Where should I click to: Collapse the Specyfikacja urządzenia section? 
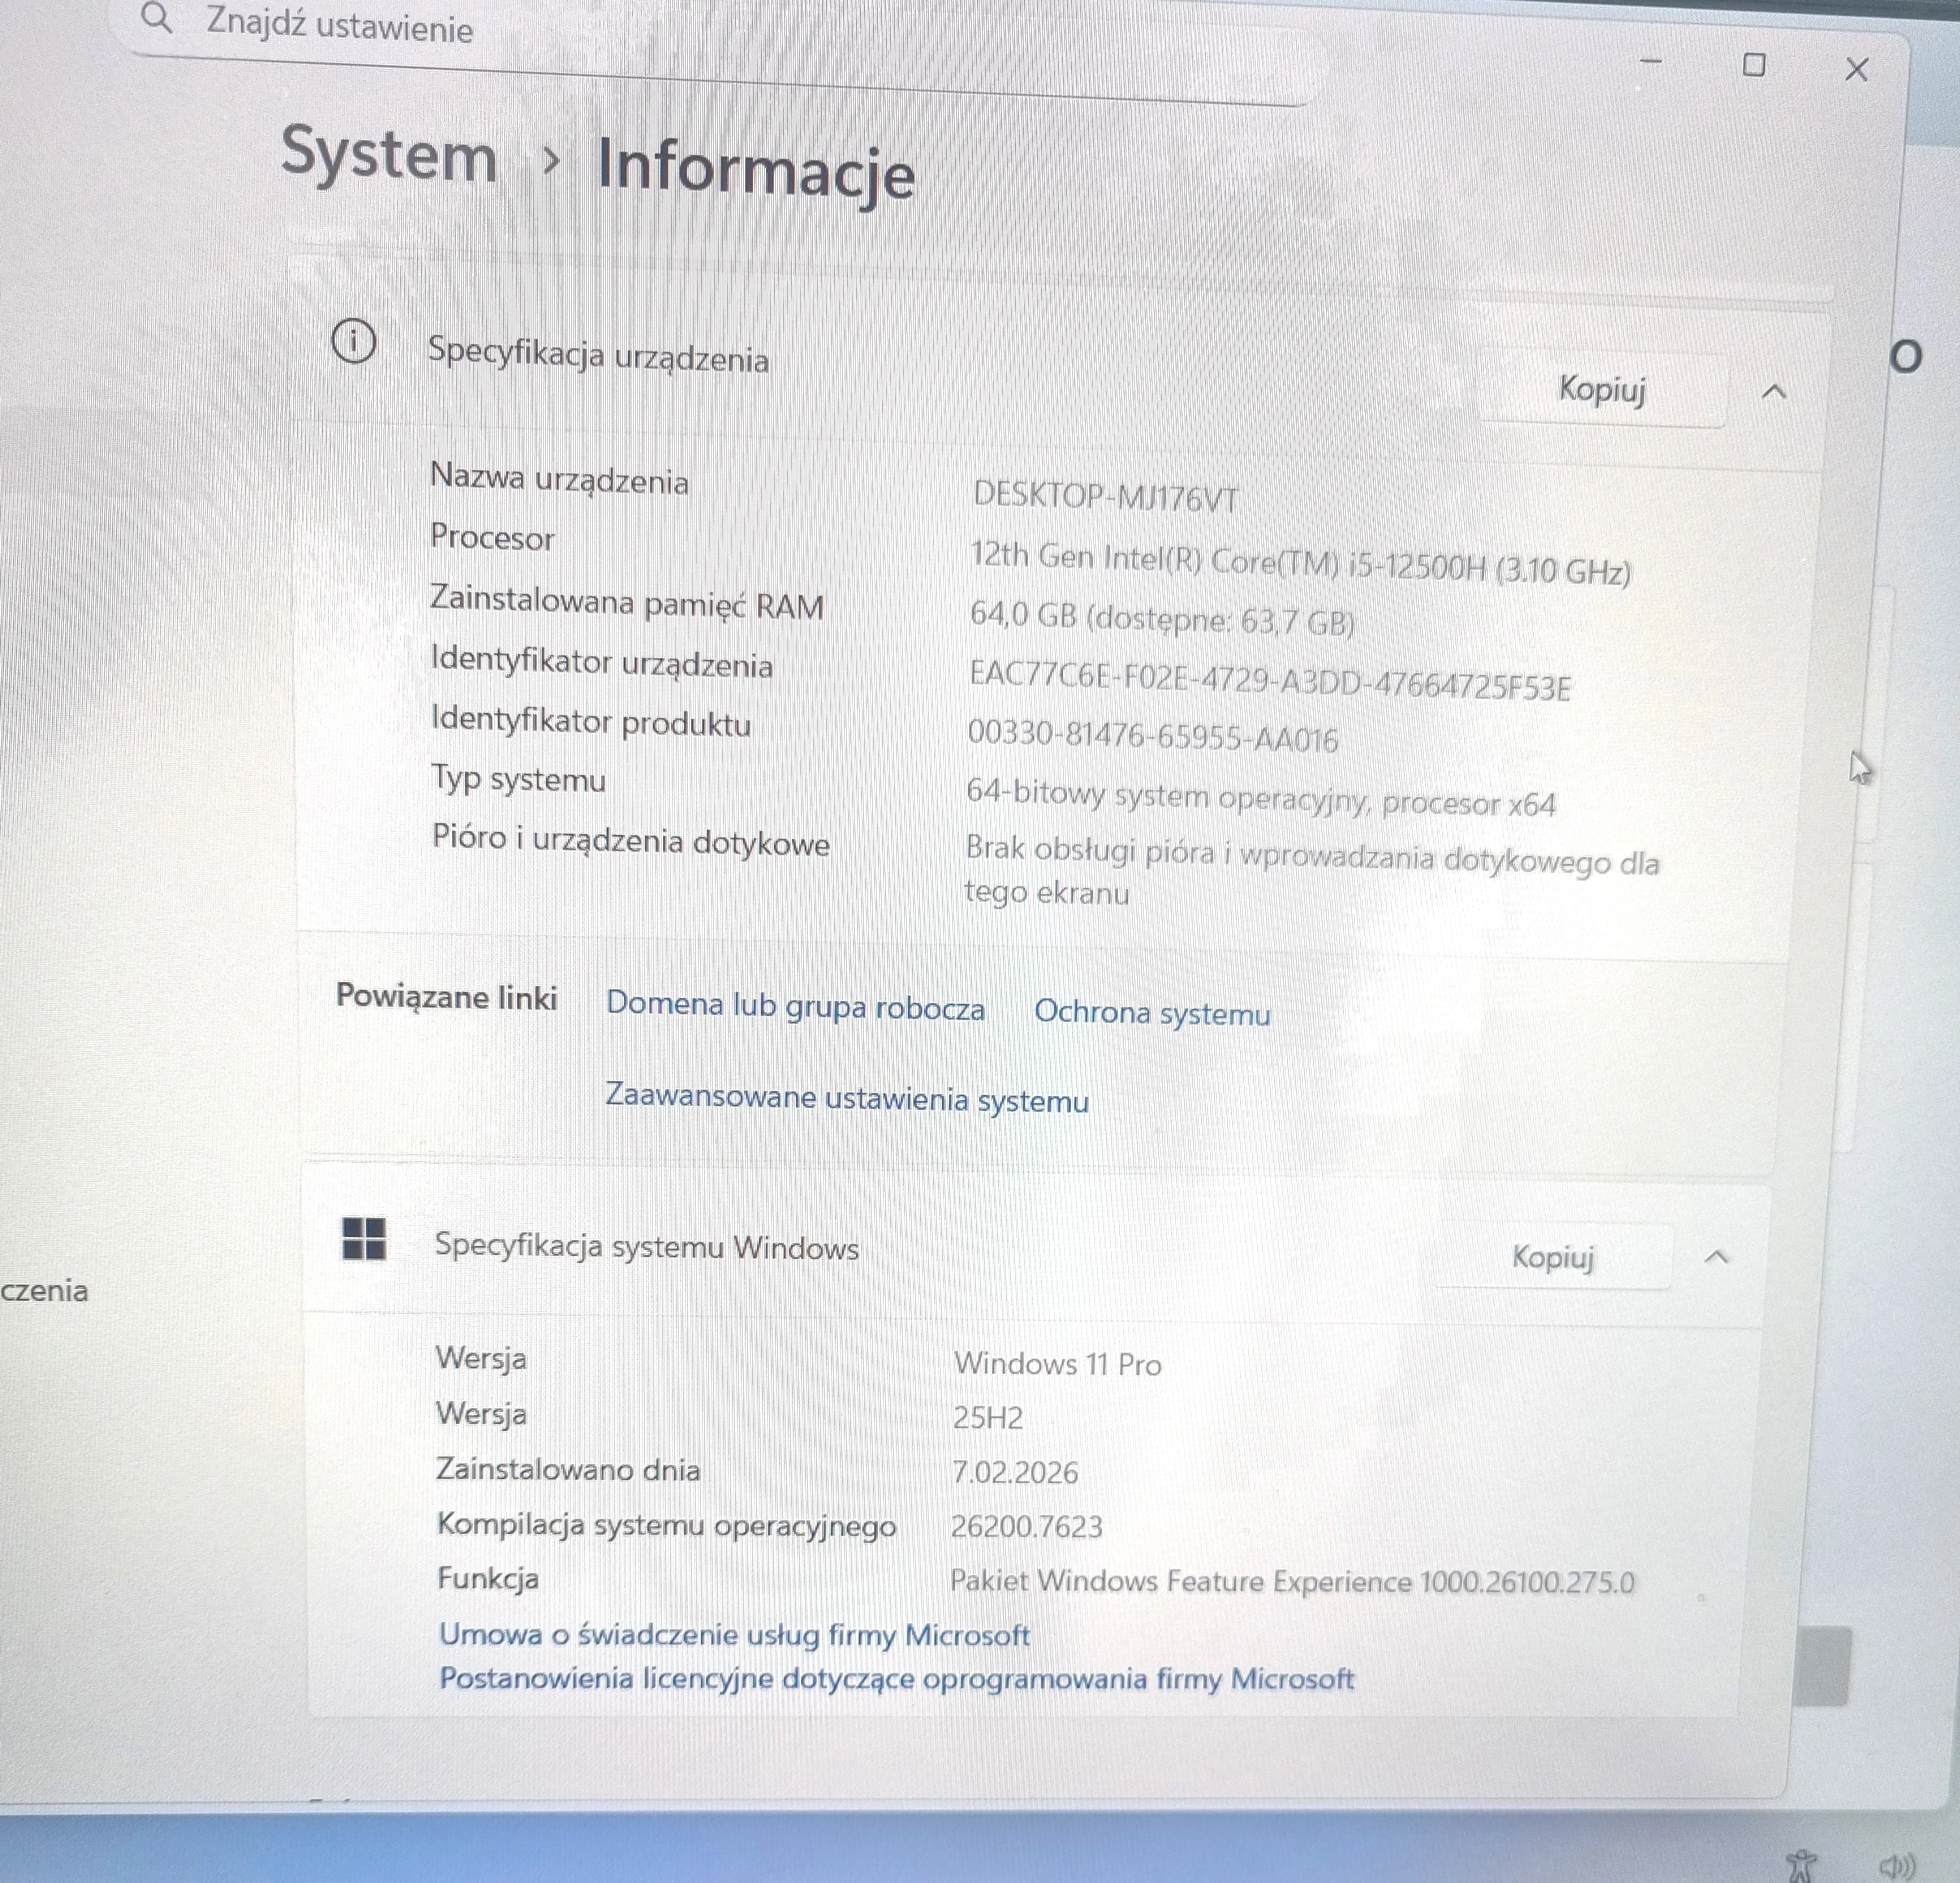pos(1773,391)
